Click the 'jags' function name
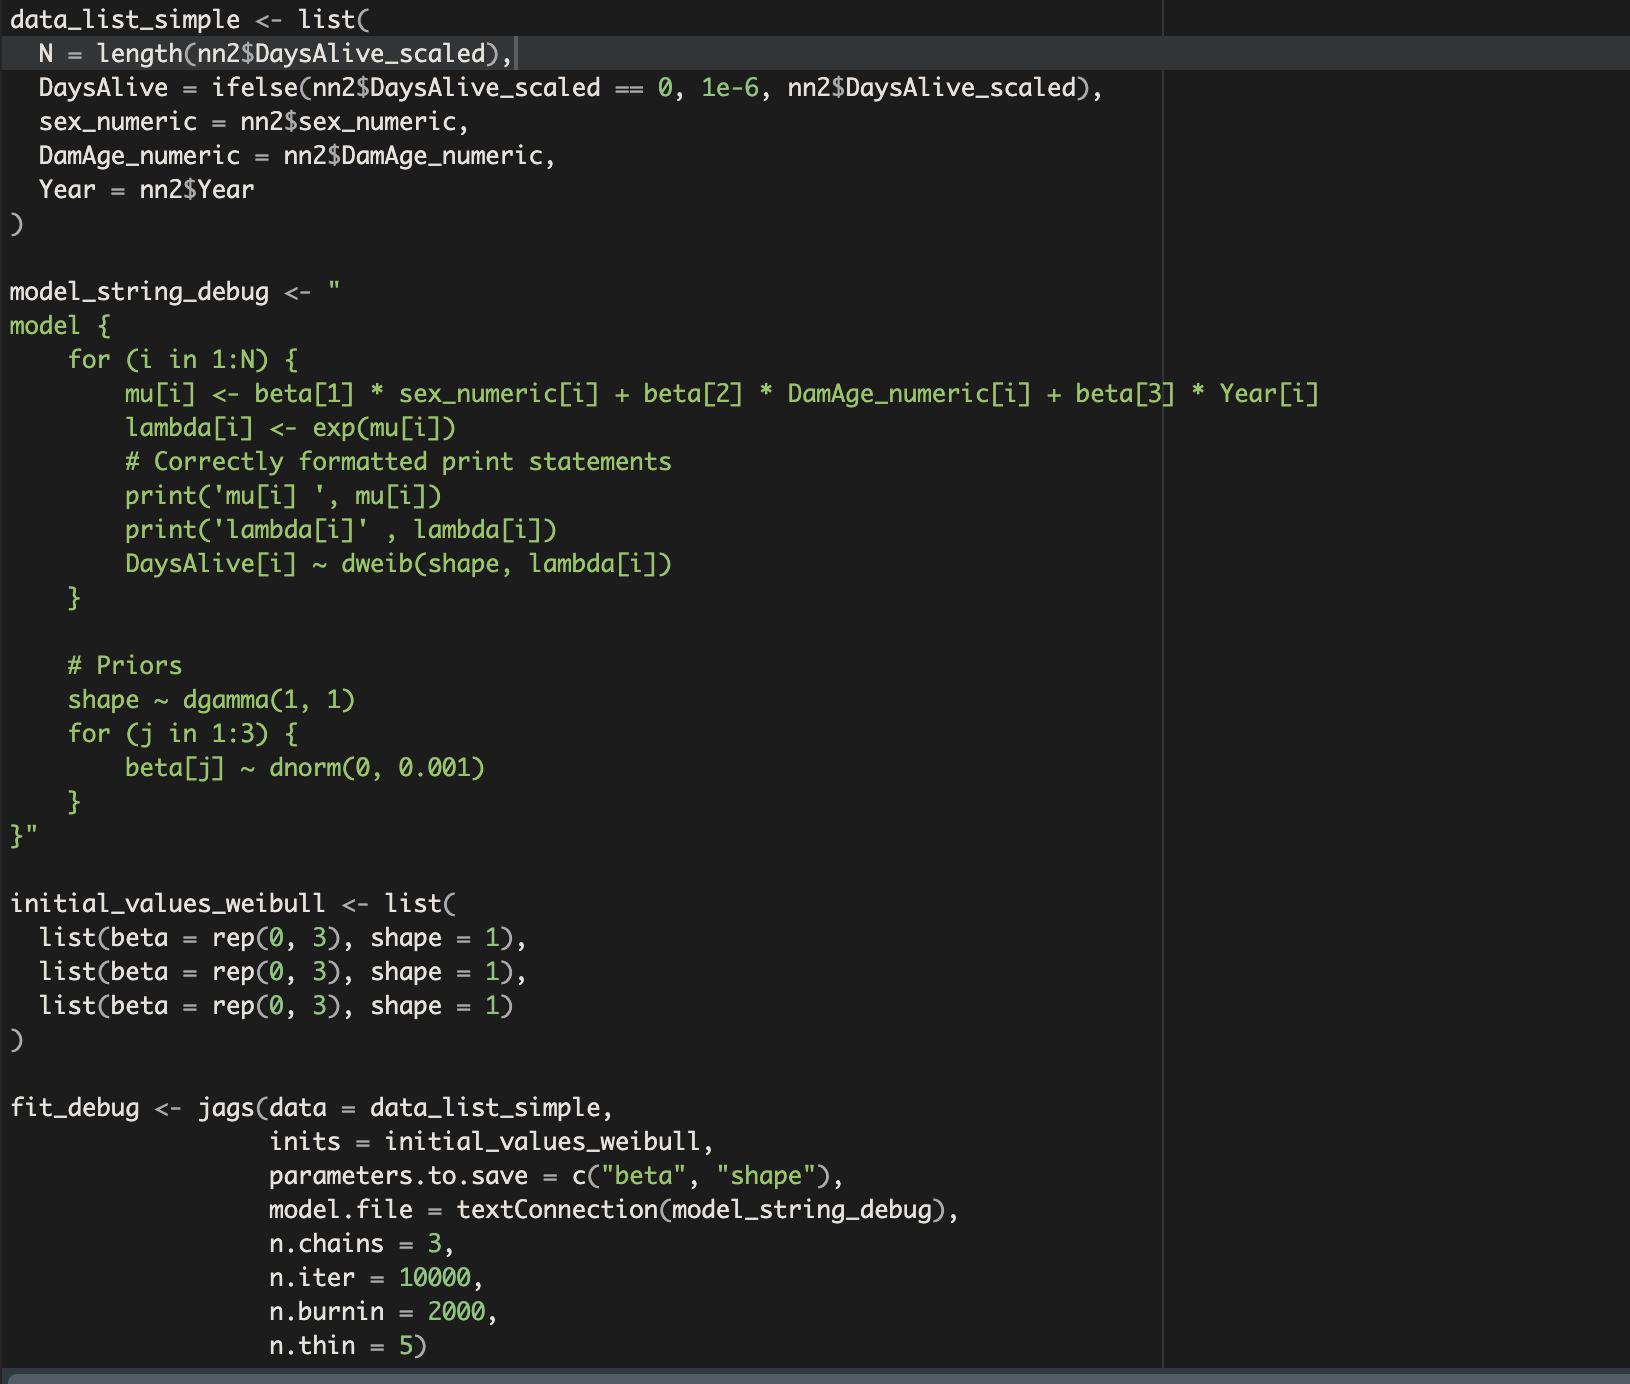 coord(226,1107)
